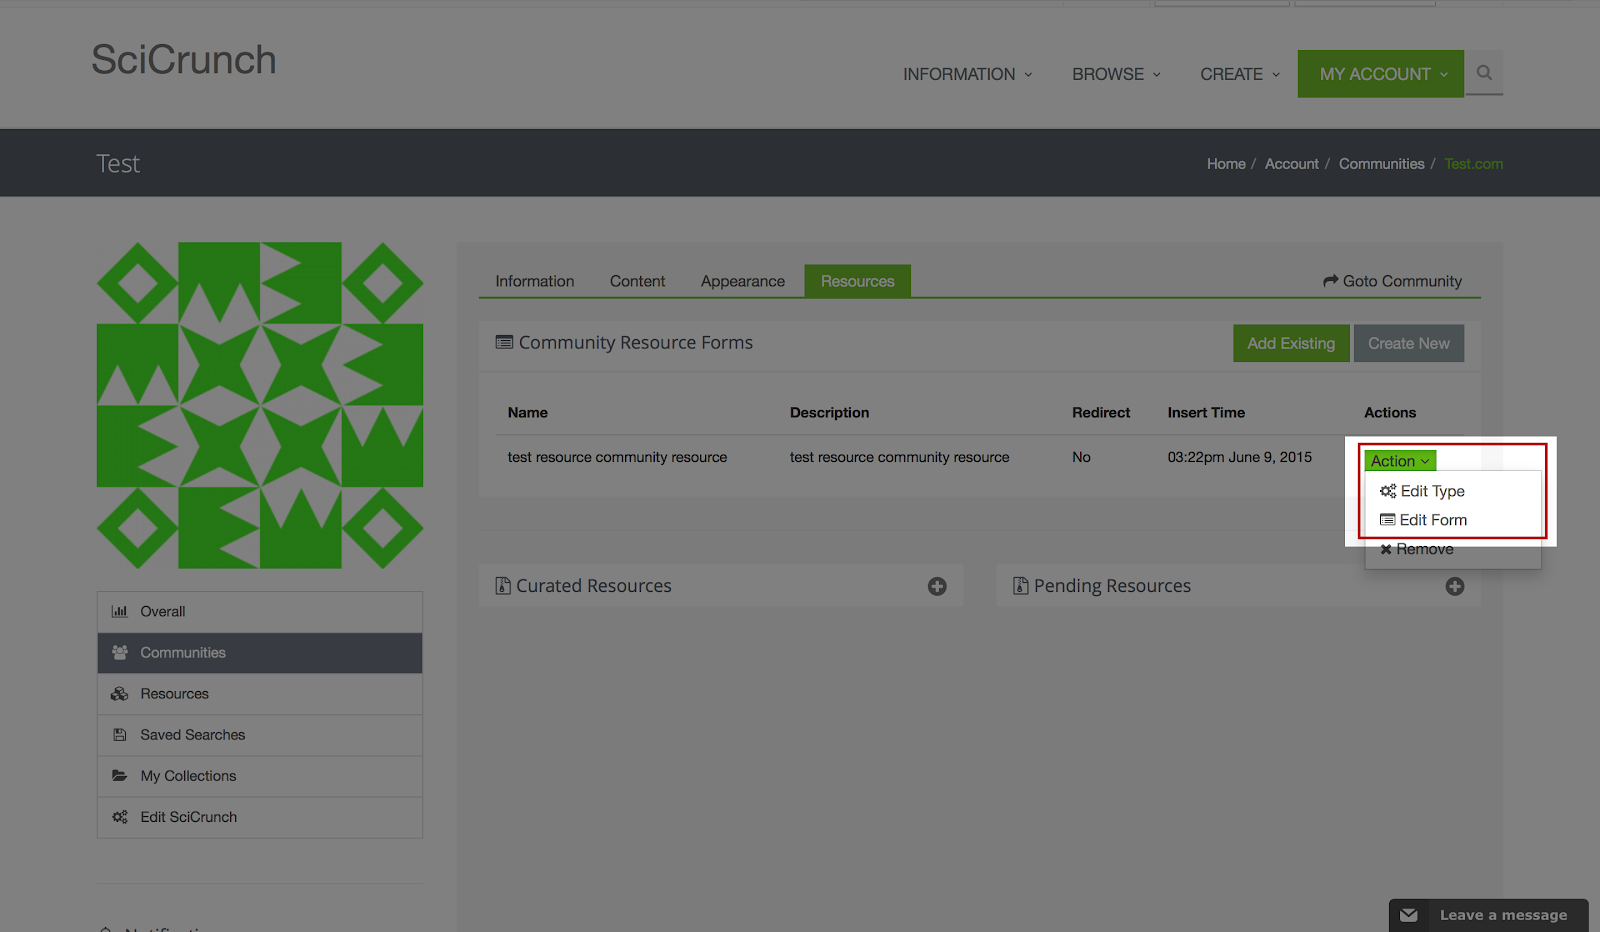Choose Edit Form from Action menu
This screenshot has height=932, width=1600.
1424,520
